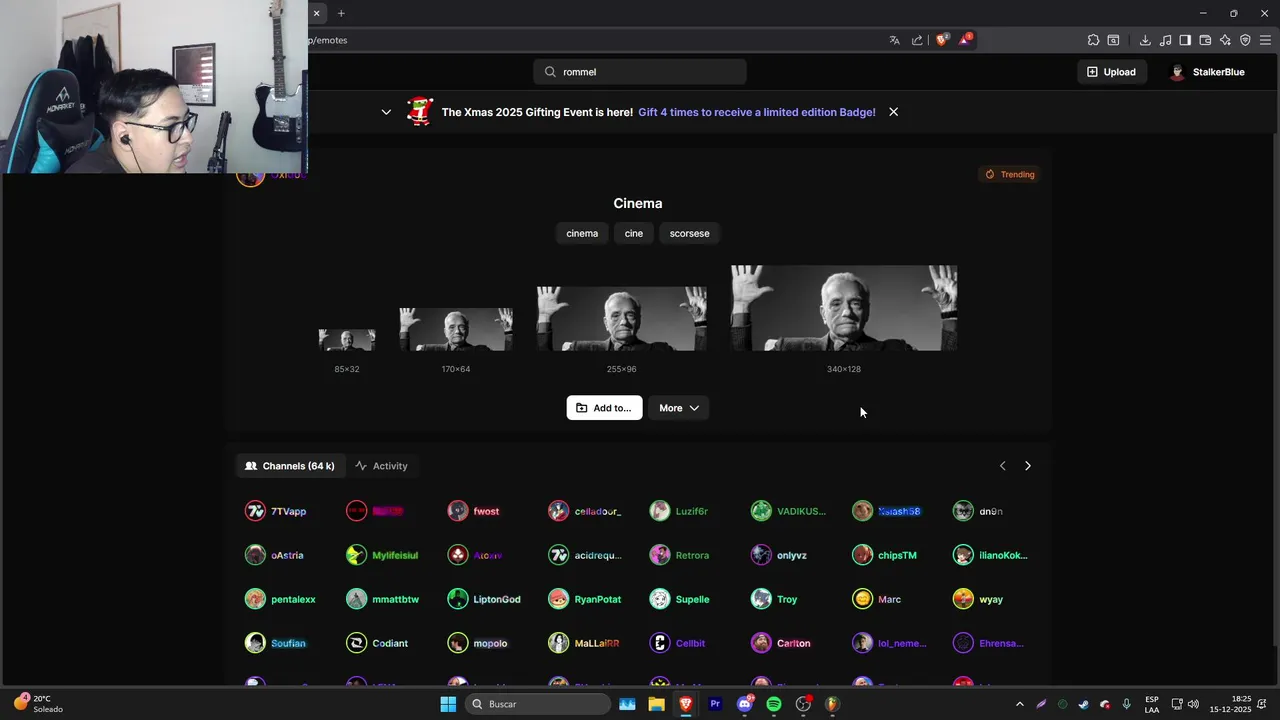The width and height of the screenshot is (1280, 720).
Task: Open Premiere Pro from the taskbar
Action: click(x=715, y=704)
